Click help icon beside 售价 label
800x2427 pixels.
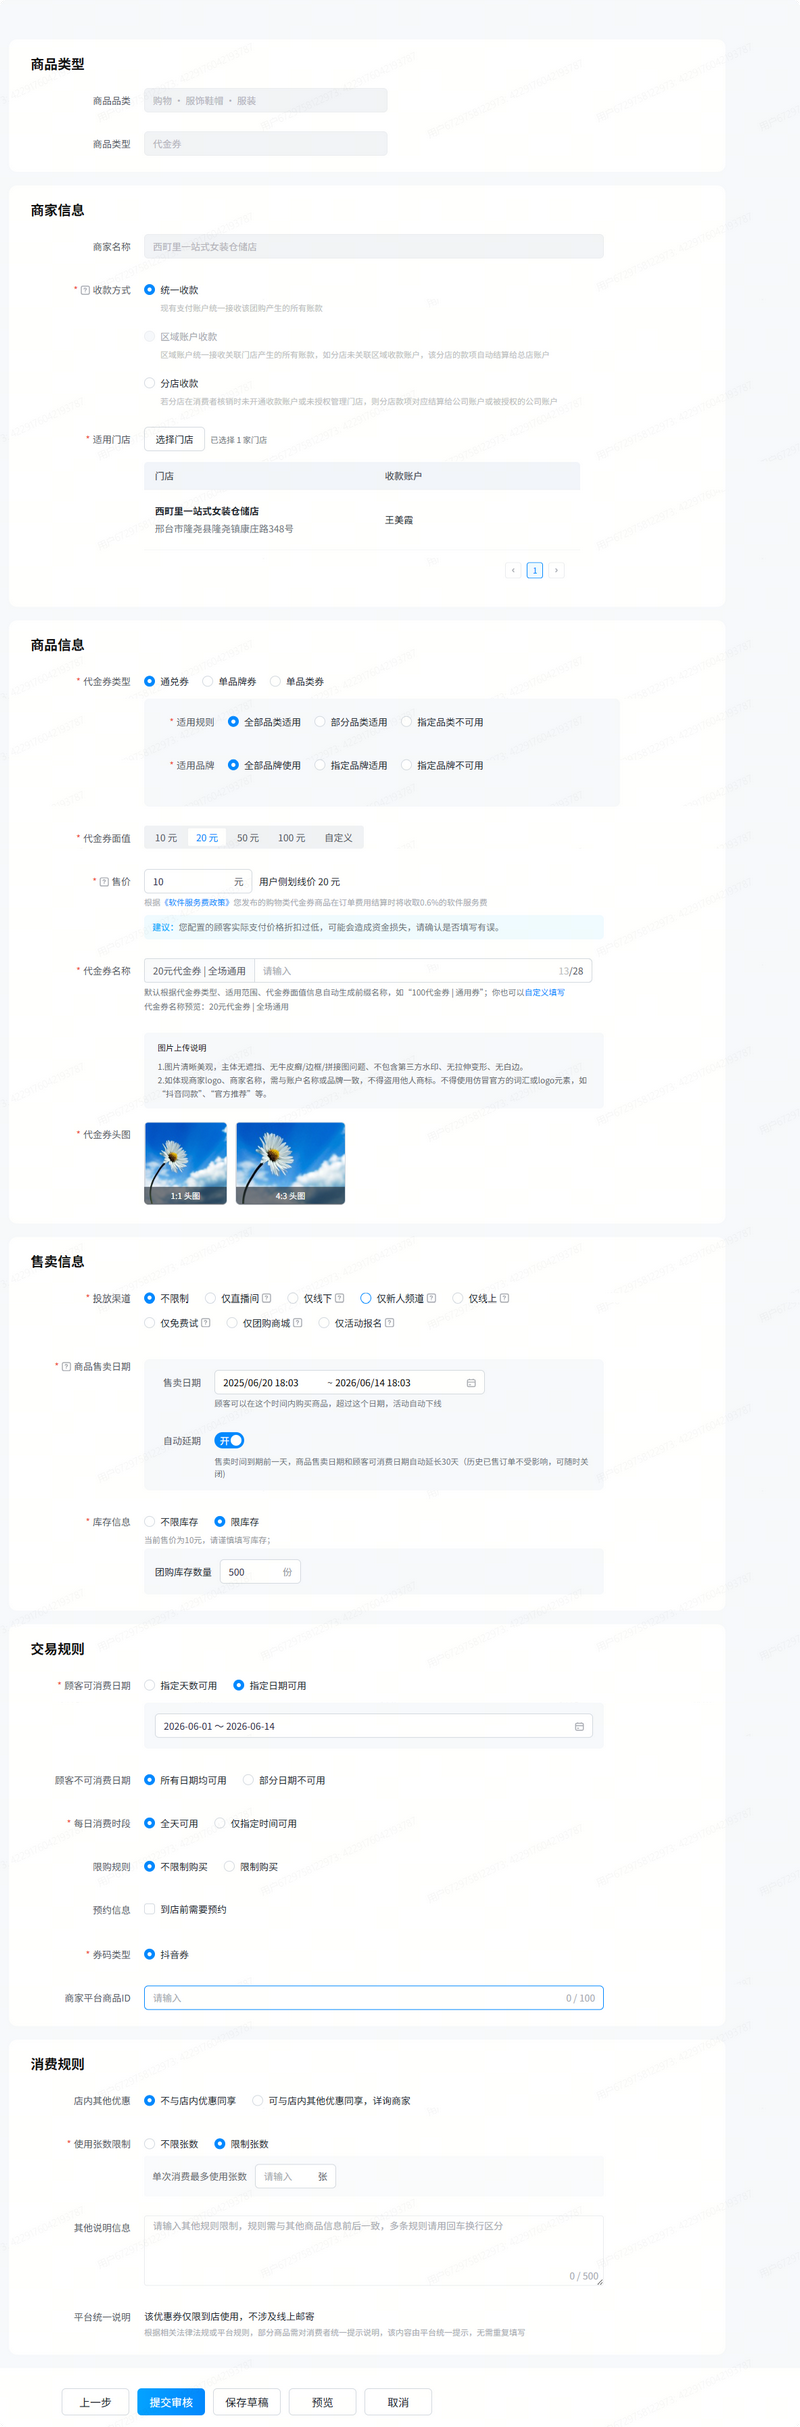click(104, 882)
